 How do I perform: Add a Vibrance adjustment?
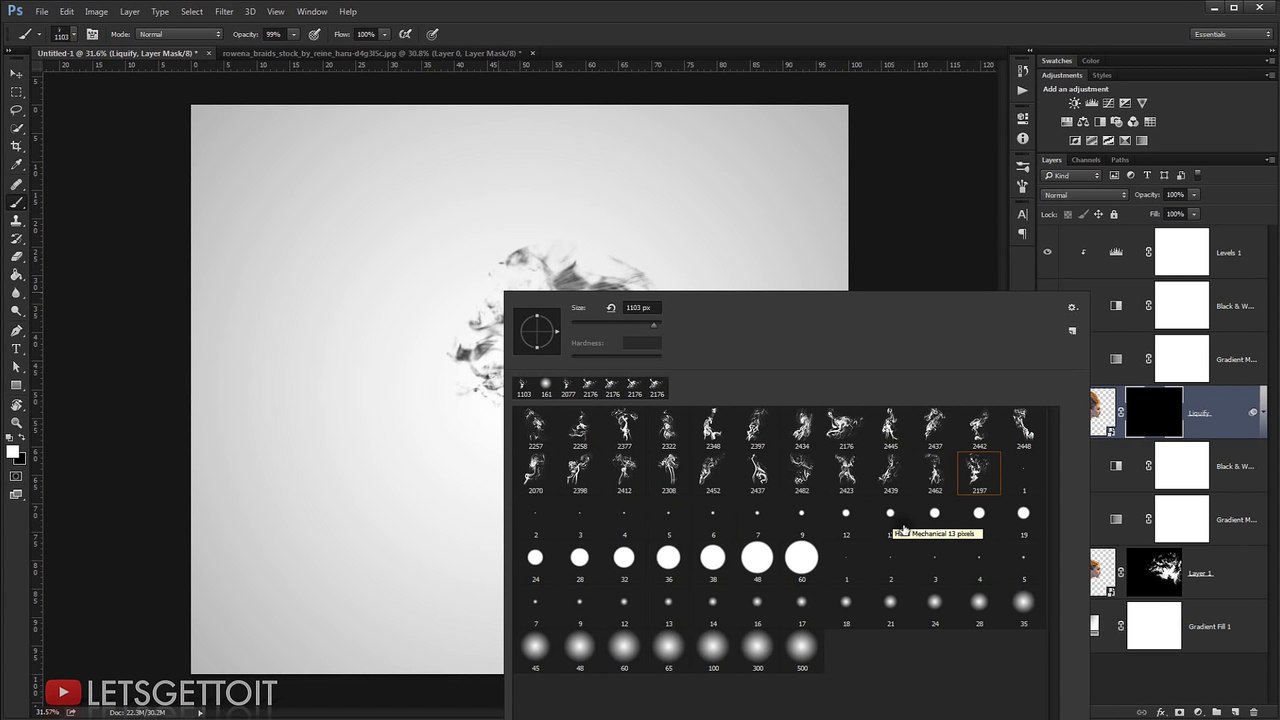1142,103
